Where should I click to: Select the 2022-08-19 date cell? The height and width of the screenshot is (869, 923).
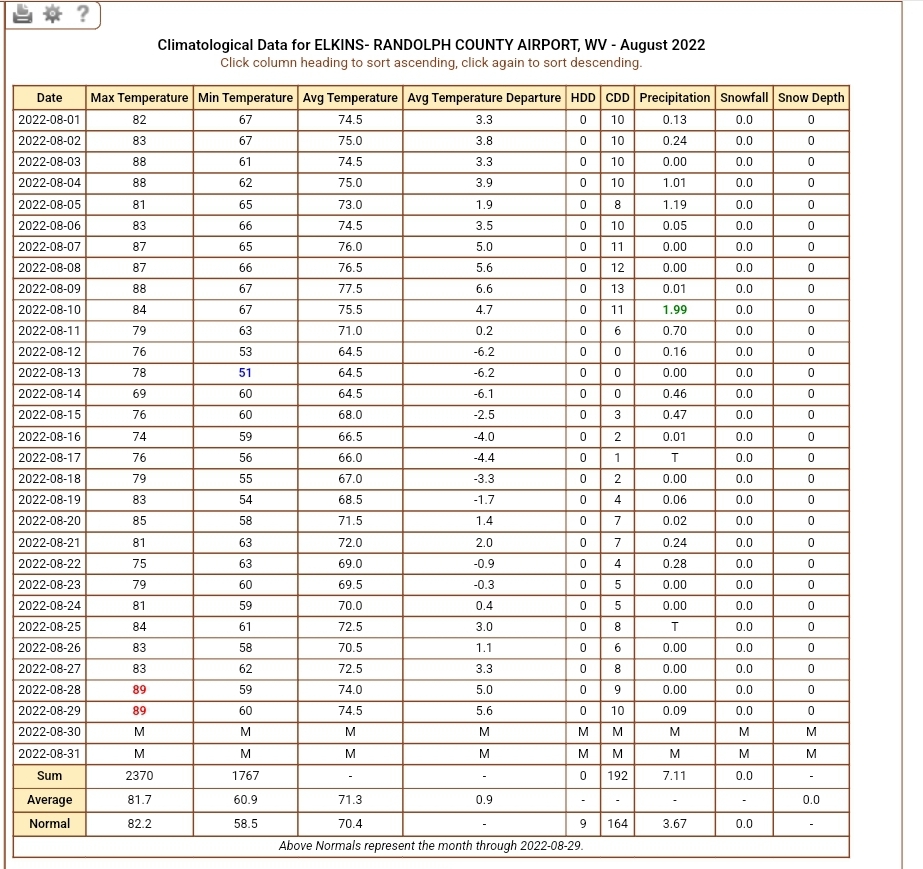[49, 500]
